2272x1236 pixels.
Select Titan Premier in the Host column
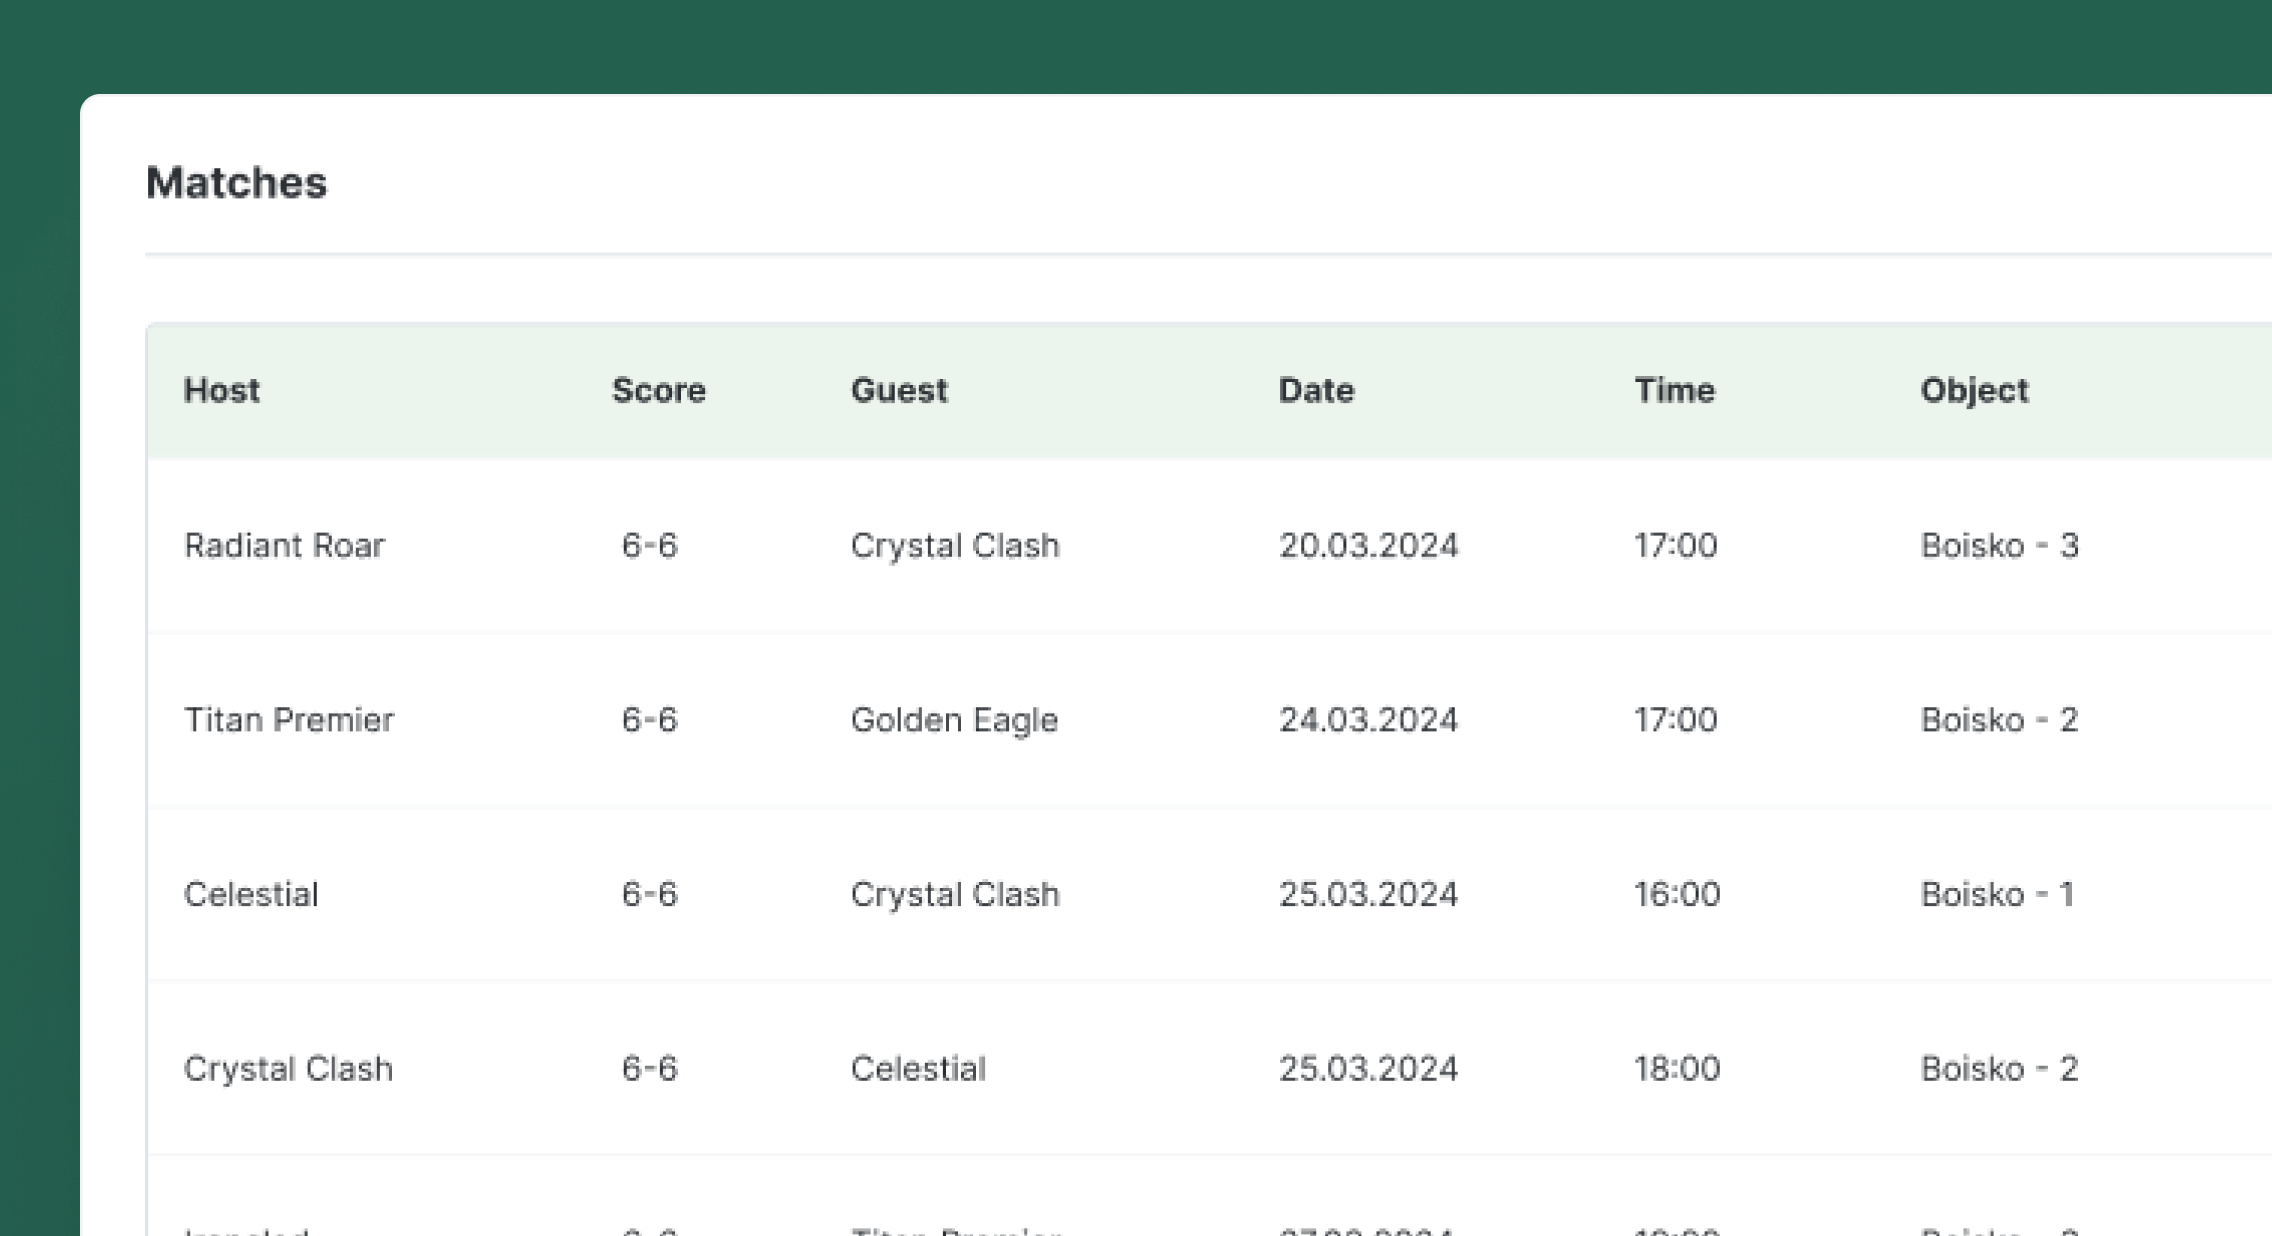(x=288, y=720)
